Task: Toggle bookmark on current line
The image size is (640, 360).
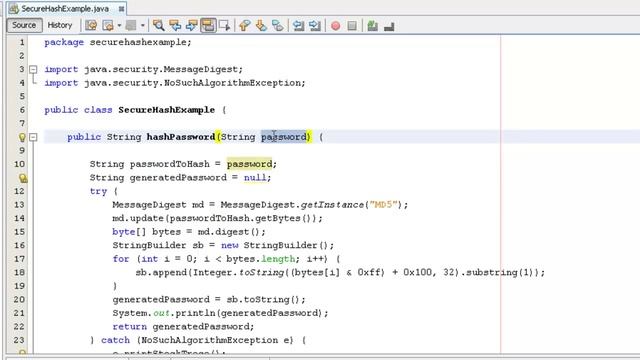Action: (278, 26)
